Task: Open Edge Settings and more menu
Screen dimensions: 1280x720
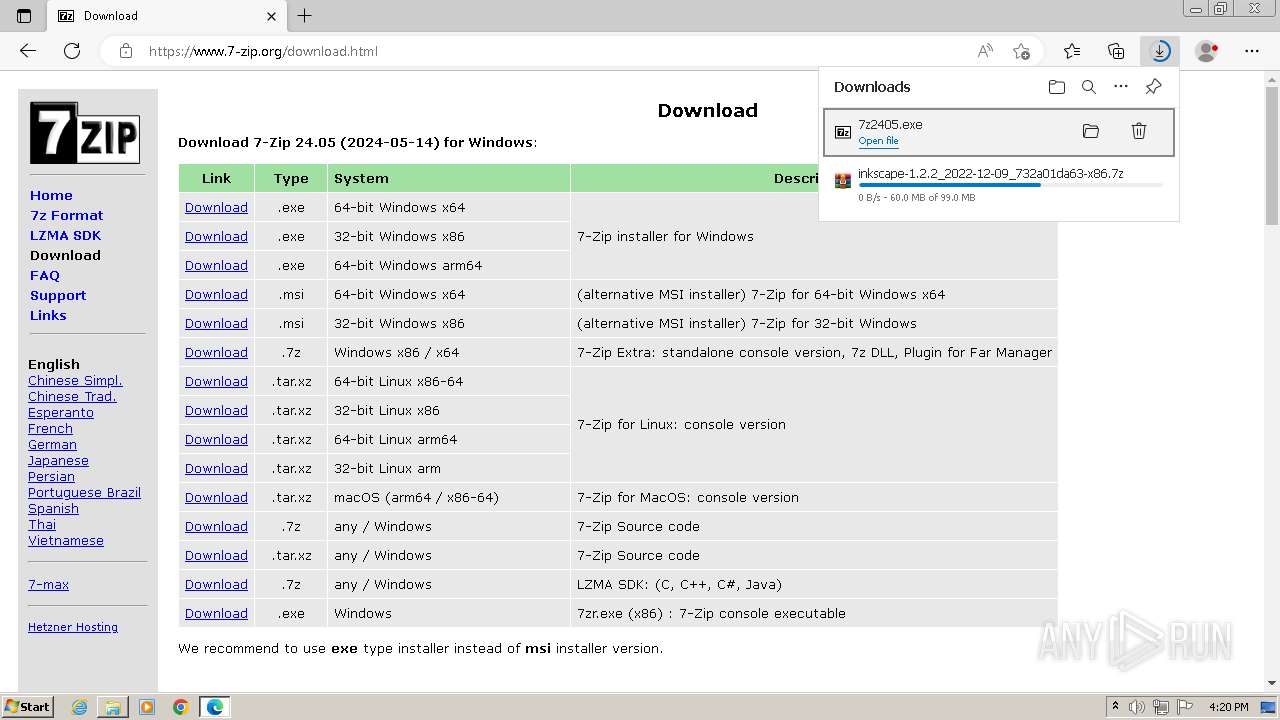Action: [x=1252, y=51]
